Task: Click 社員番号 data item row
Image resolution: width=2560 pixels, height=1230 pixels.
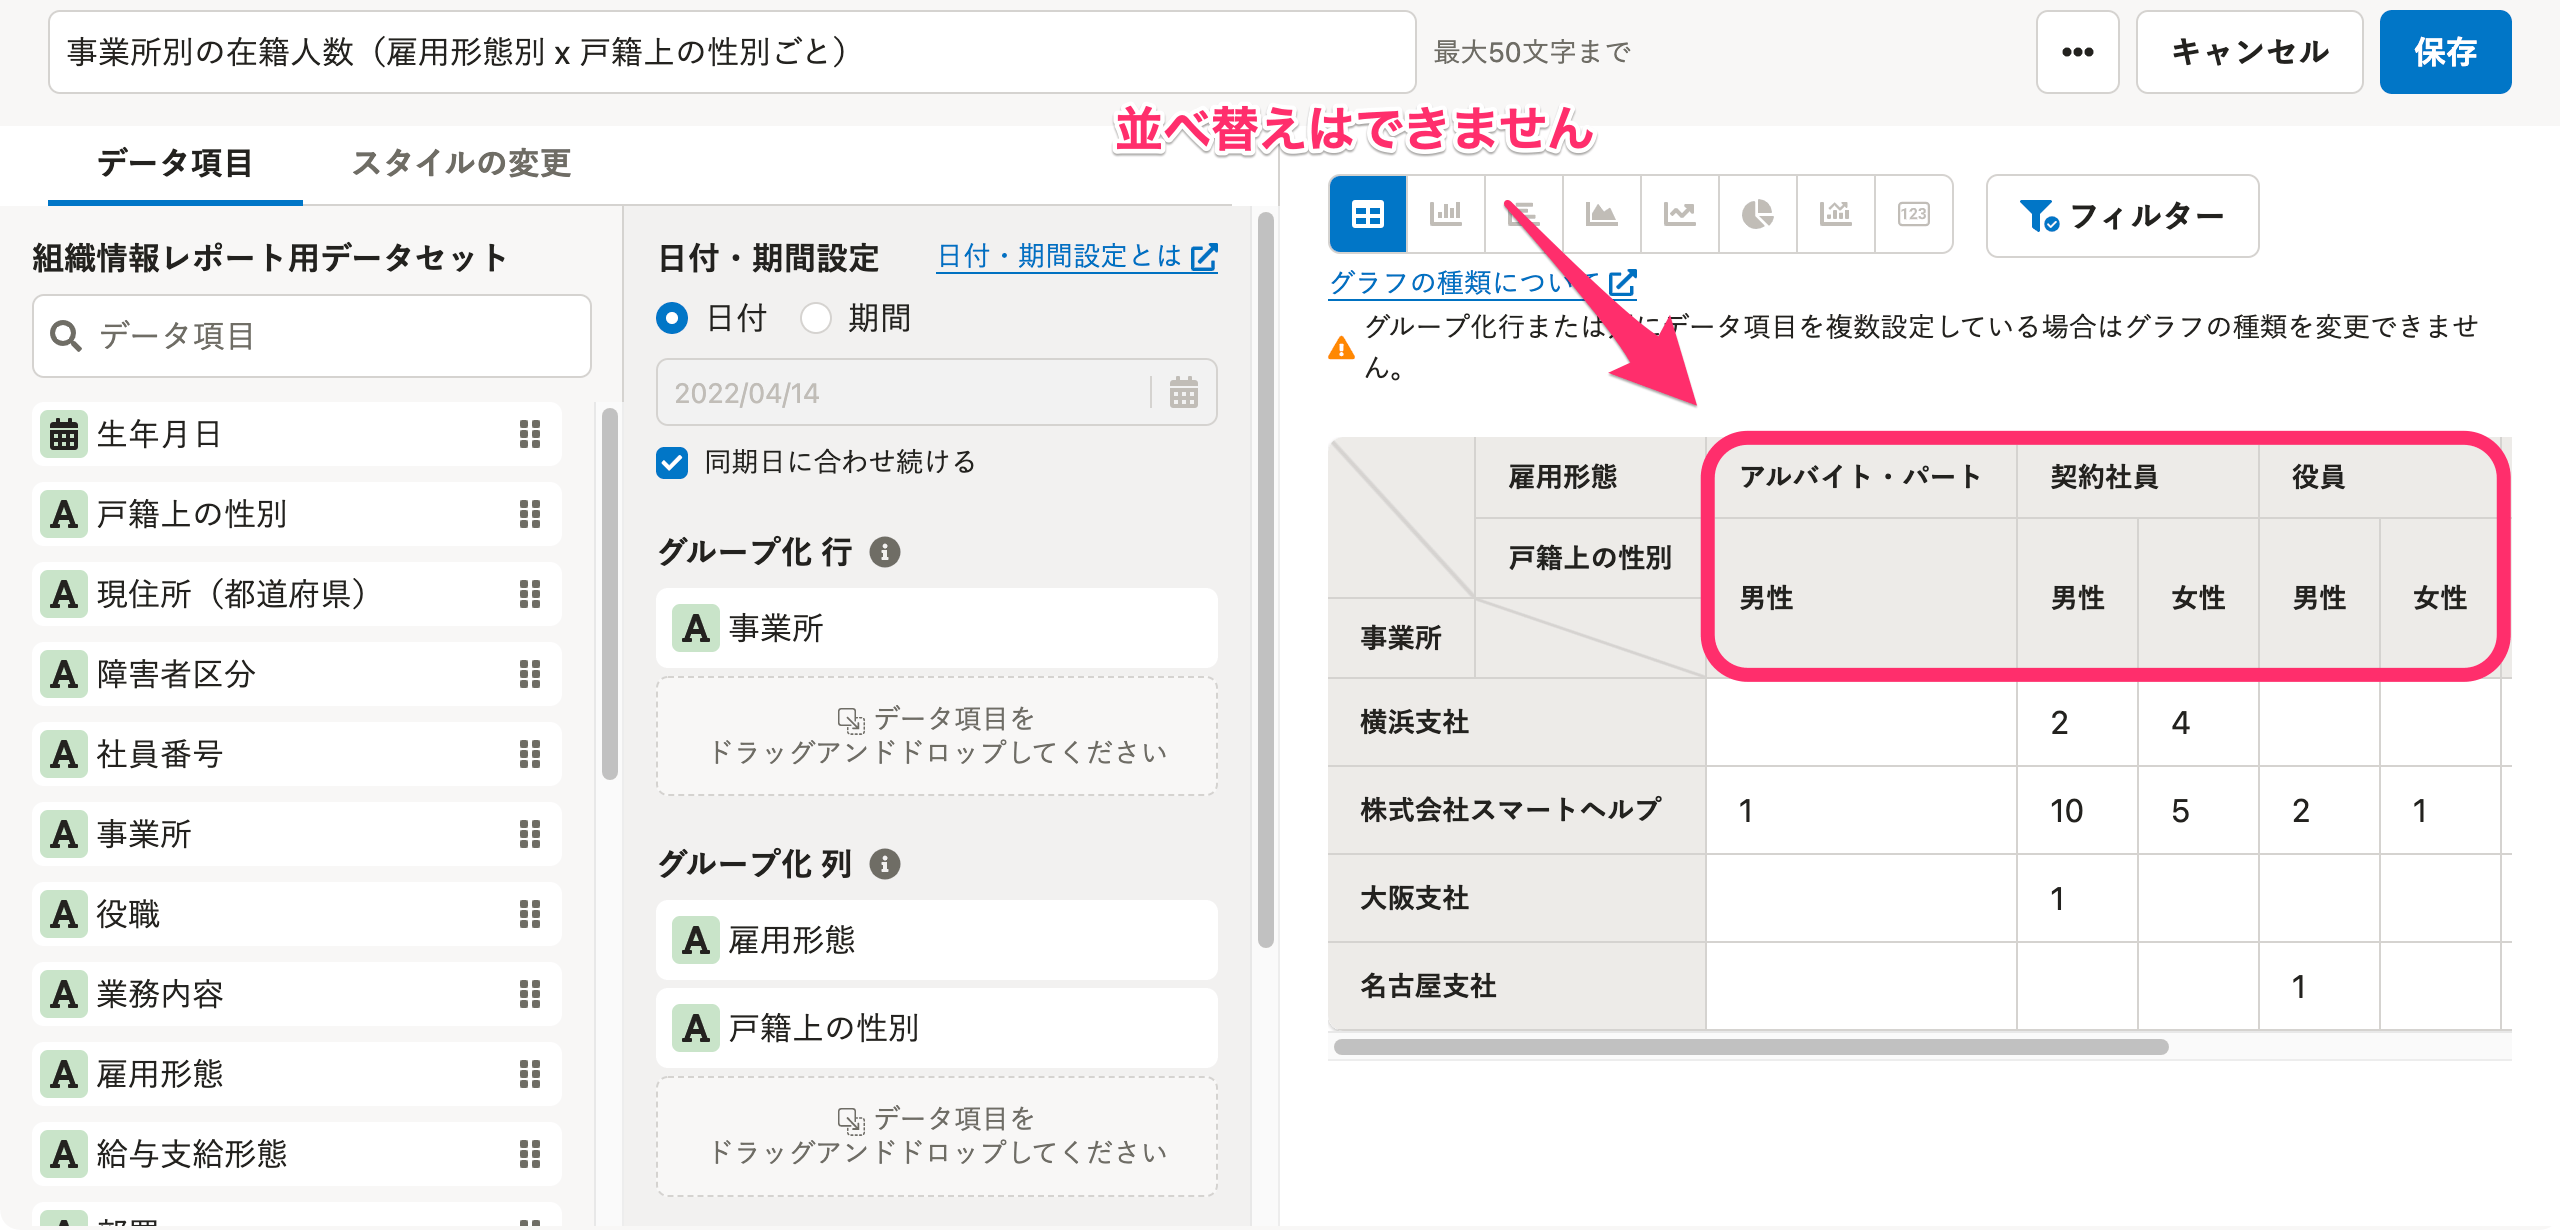Action: [x=297, y=754]
